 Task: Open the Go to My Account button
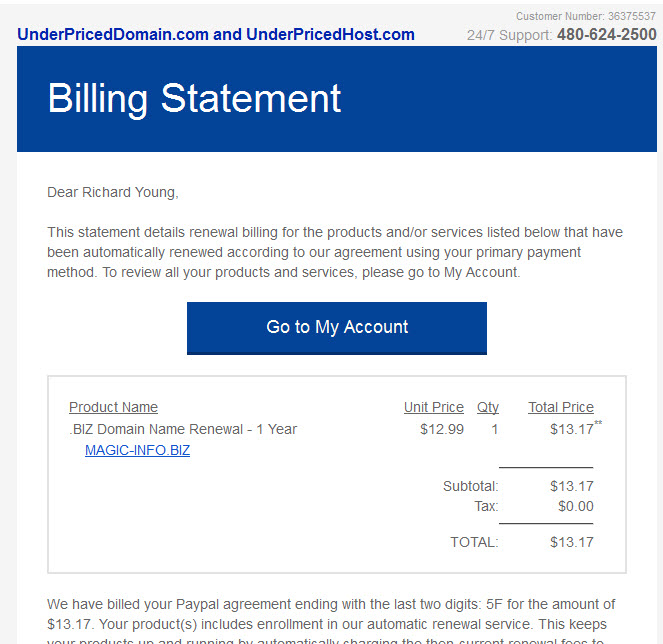(337, 328)
